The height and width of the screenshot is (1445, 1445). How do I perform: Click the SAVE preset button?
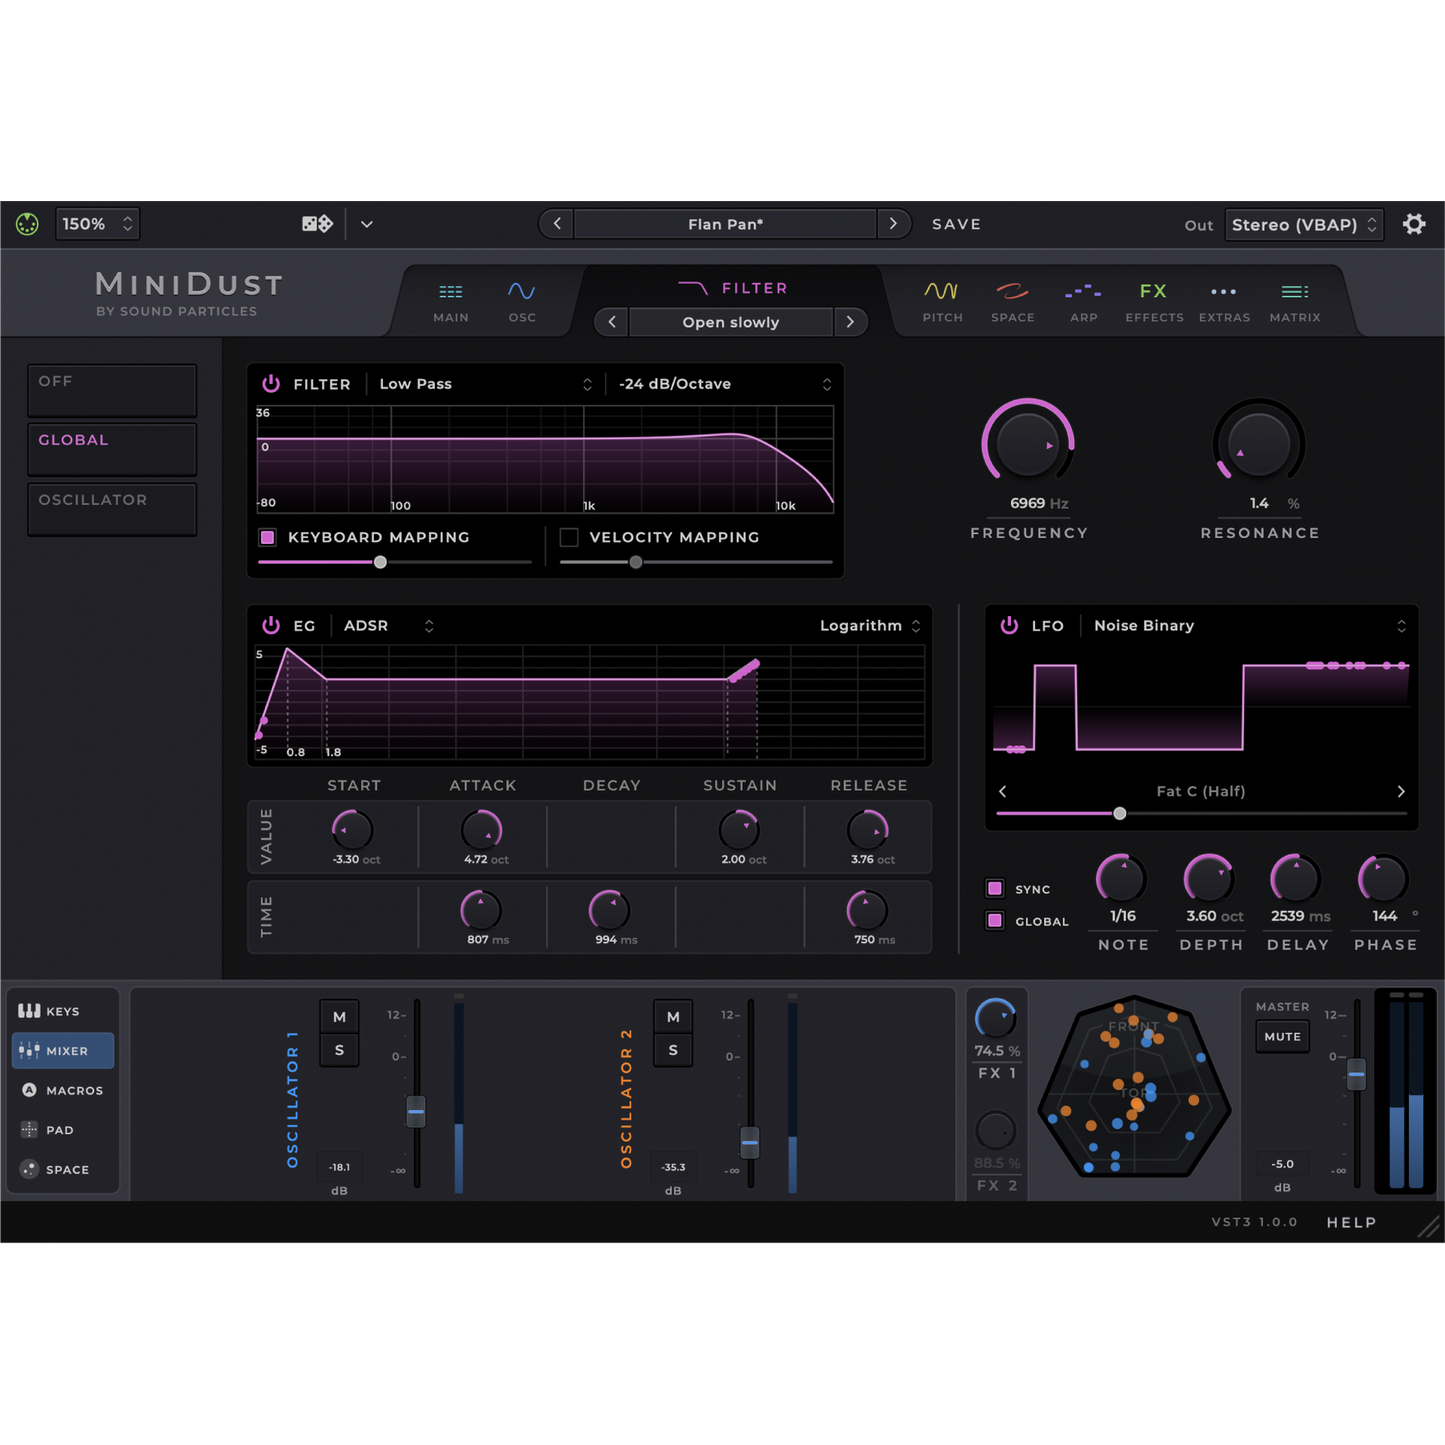[x=956, y=224]
